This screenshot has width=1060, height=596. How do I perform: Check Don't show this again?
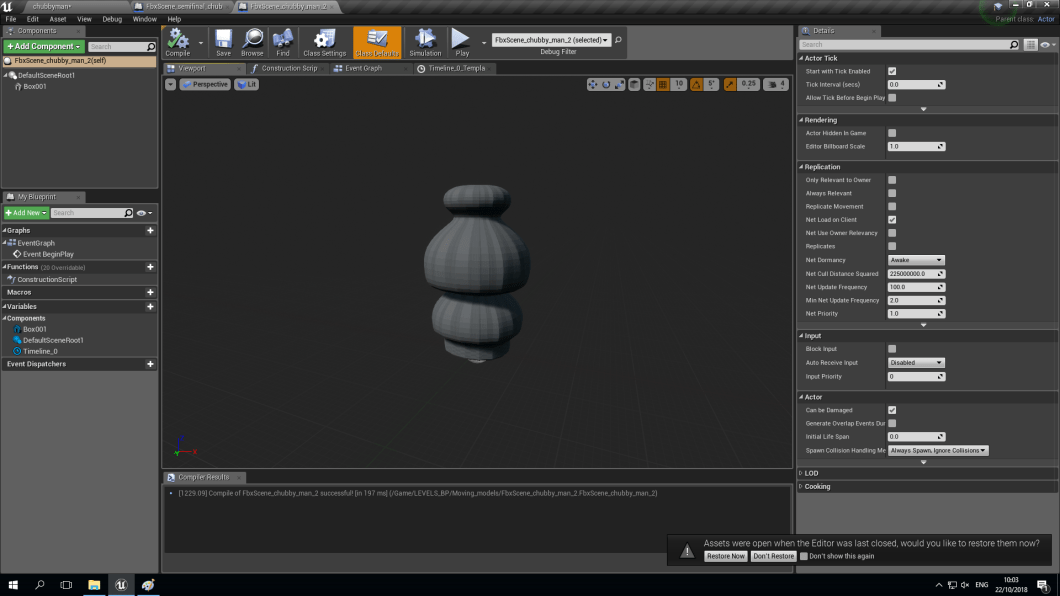pyautogui.click(x=804, y=556)
